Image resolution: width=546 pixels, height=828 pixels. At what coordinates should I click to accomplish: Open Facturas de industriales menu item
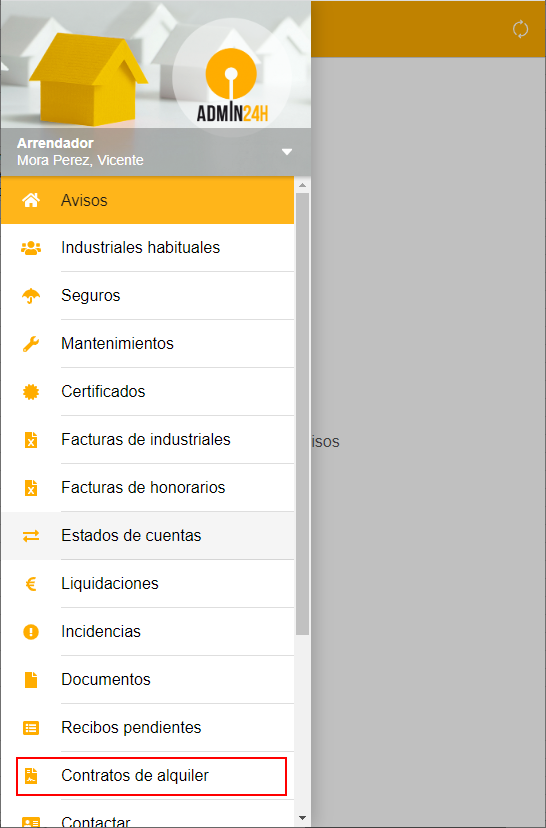pos(147,439)
